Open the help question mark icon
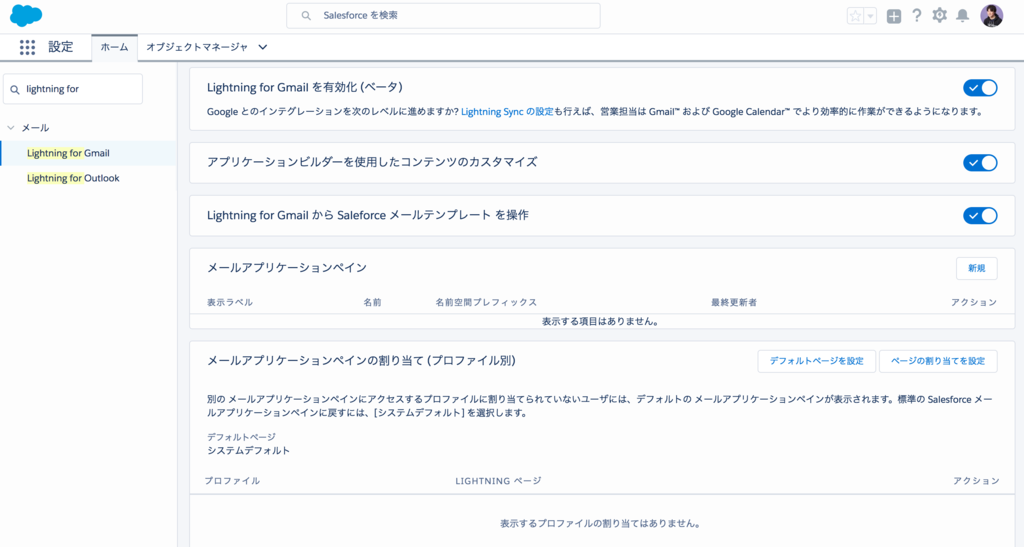The width and height of the screenshot is (1024, 547). [x=917, y=16]
